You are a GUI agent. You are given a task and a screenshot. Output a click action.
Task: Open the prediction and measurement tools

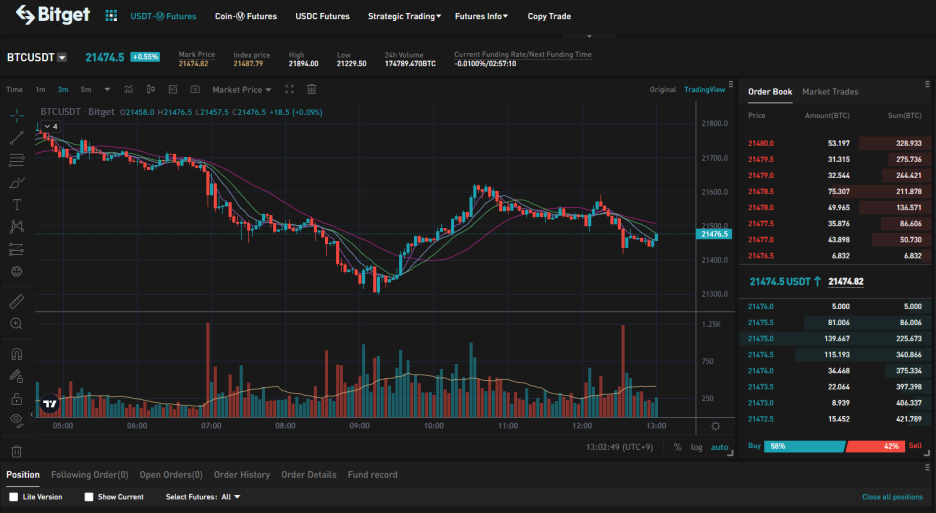[17, 250]
